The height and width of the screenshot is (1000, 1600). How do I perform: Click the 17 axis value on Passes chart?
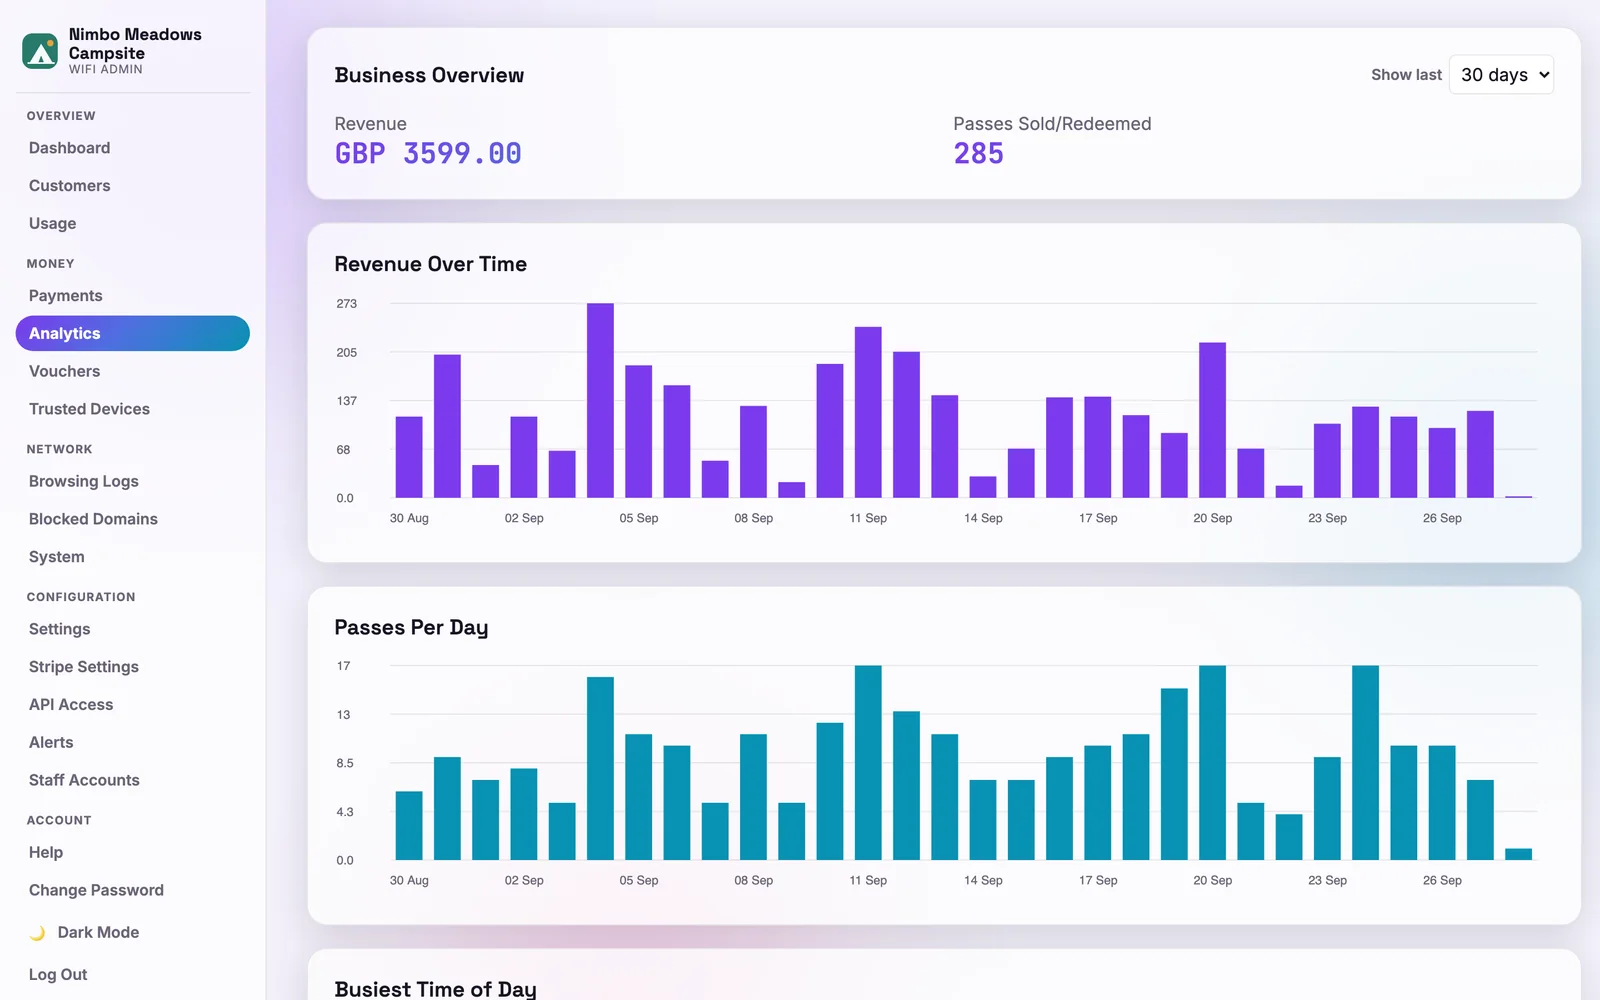click(x=343, y=666)
